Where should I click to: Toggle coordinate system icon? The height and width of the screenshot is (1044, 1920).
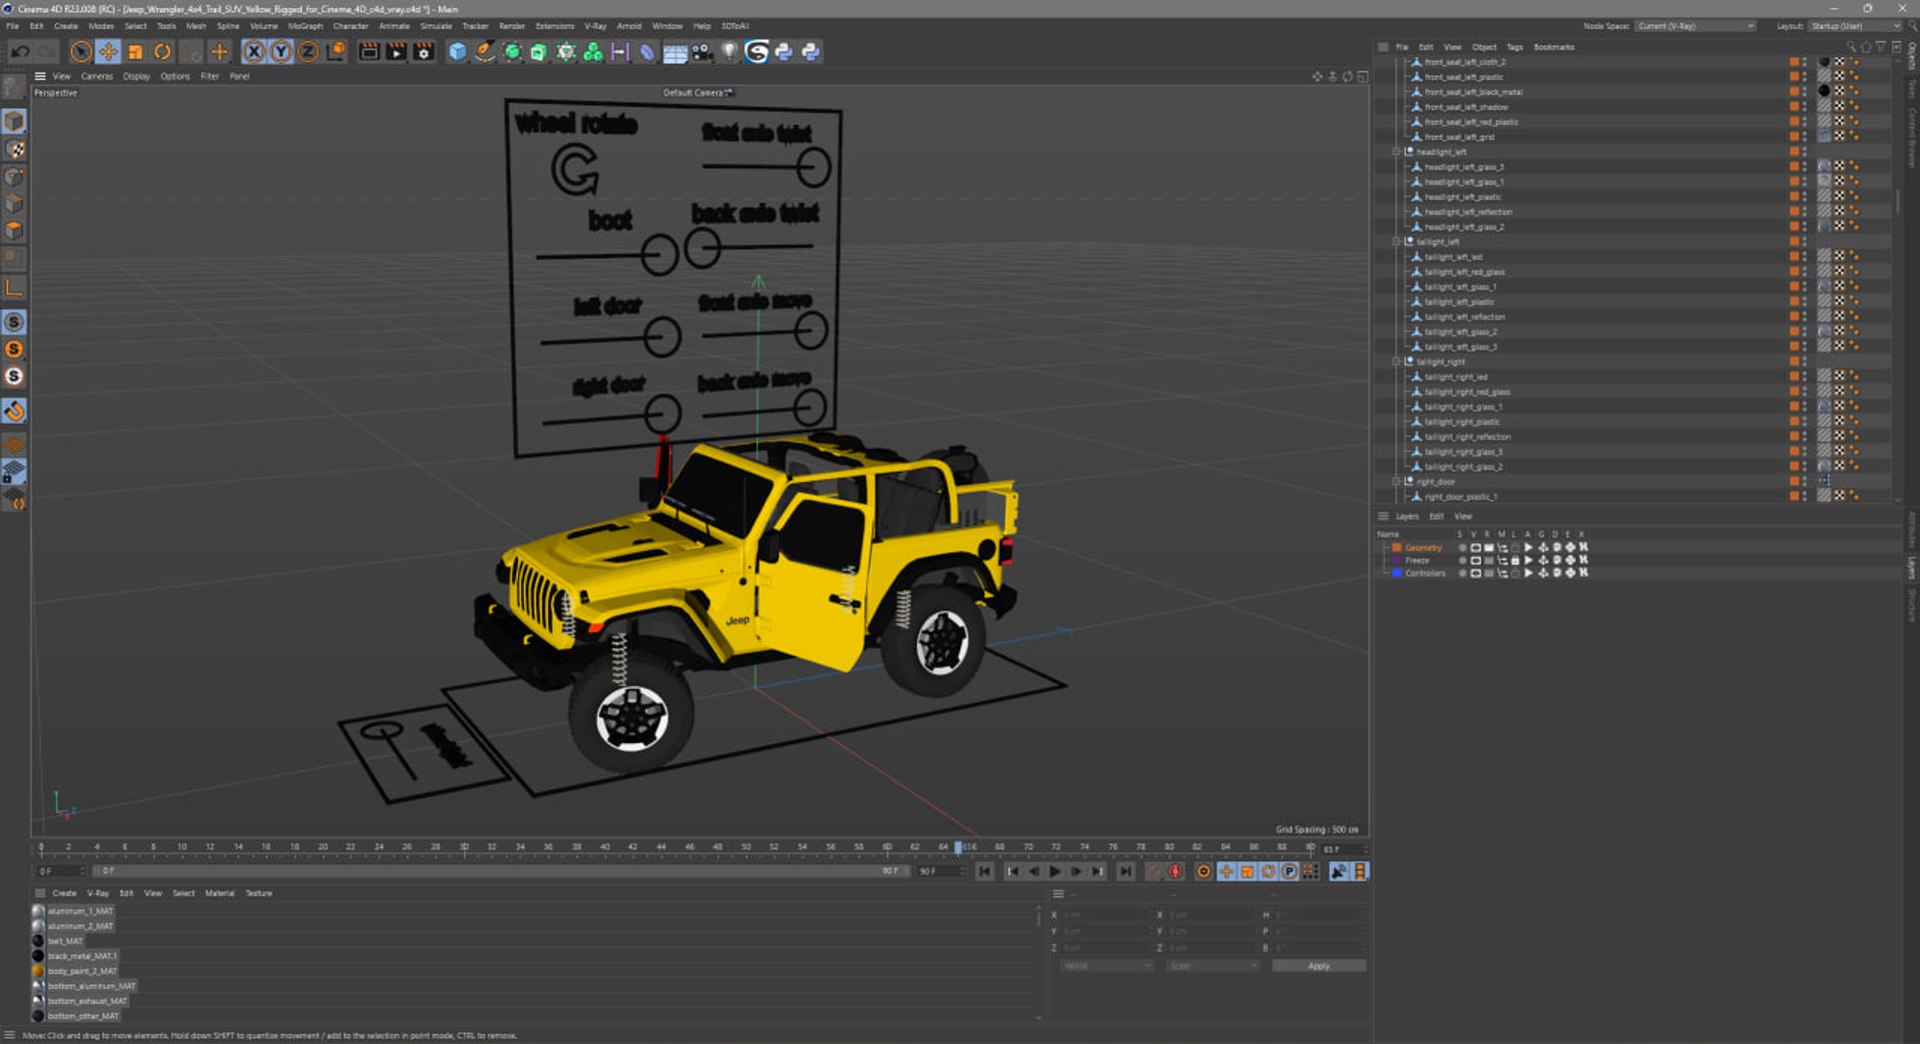pyautogui.click(x=336, y=52)
